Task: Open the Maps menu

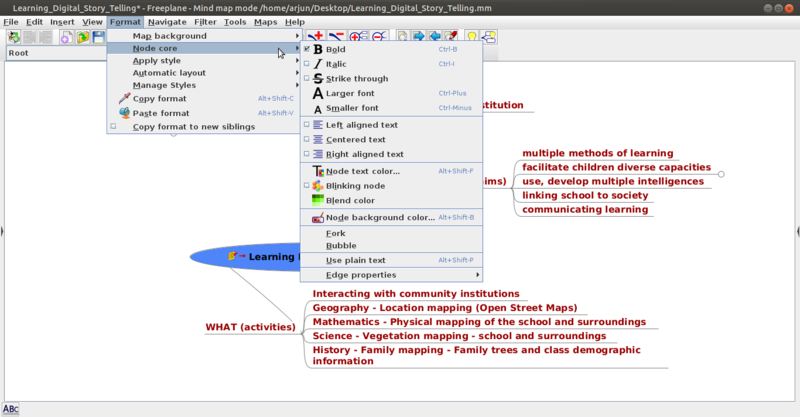Action: click(265, 22)
